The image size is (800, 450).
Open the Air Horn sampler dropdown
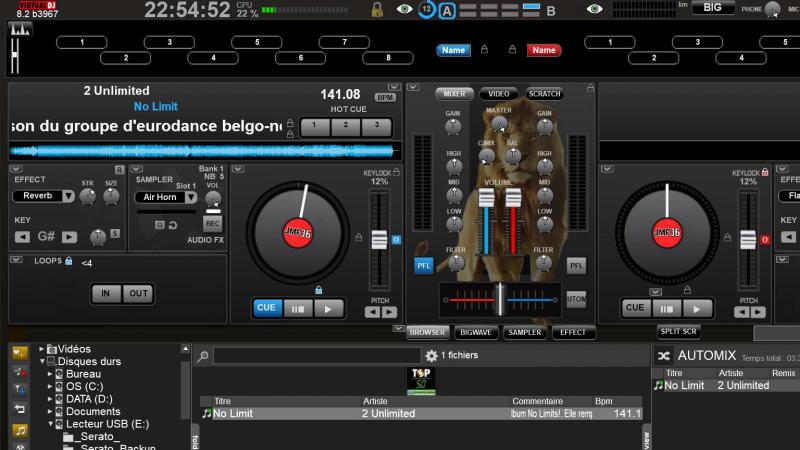click(x=191, y=197)
